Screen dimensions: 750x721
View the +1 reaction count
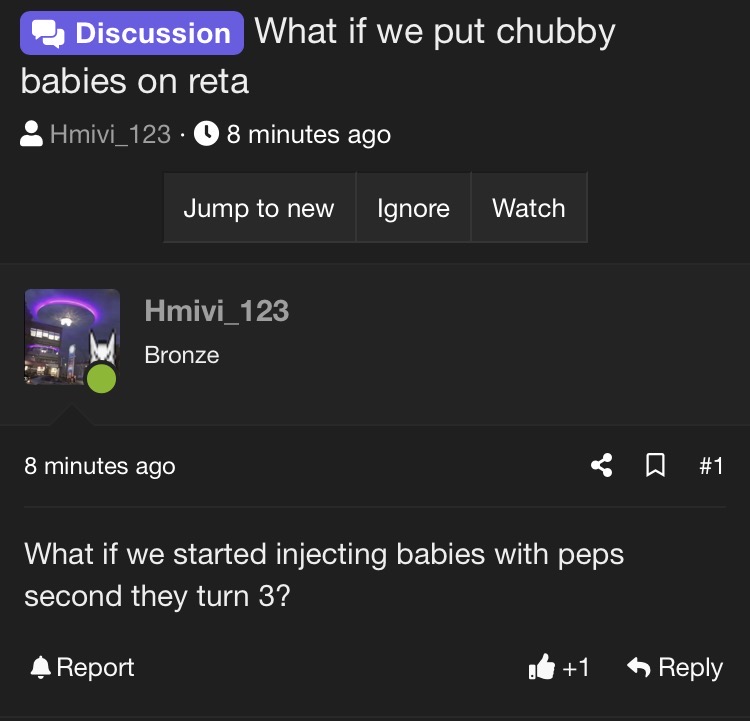coord(576,667)
